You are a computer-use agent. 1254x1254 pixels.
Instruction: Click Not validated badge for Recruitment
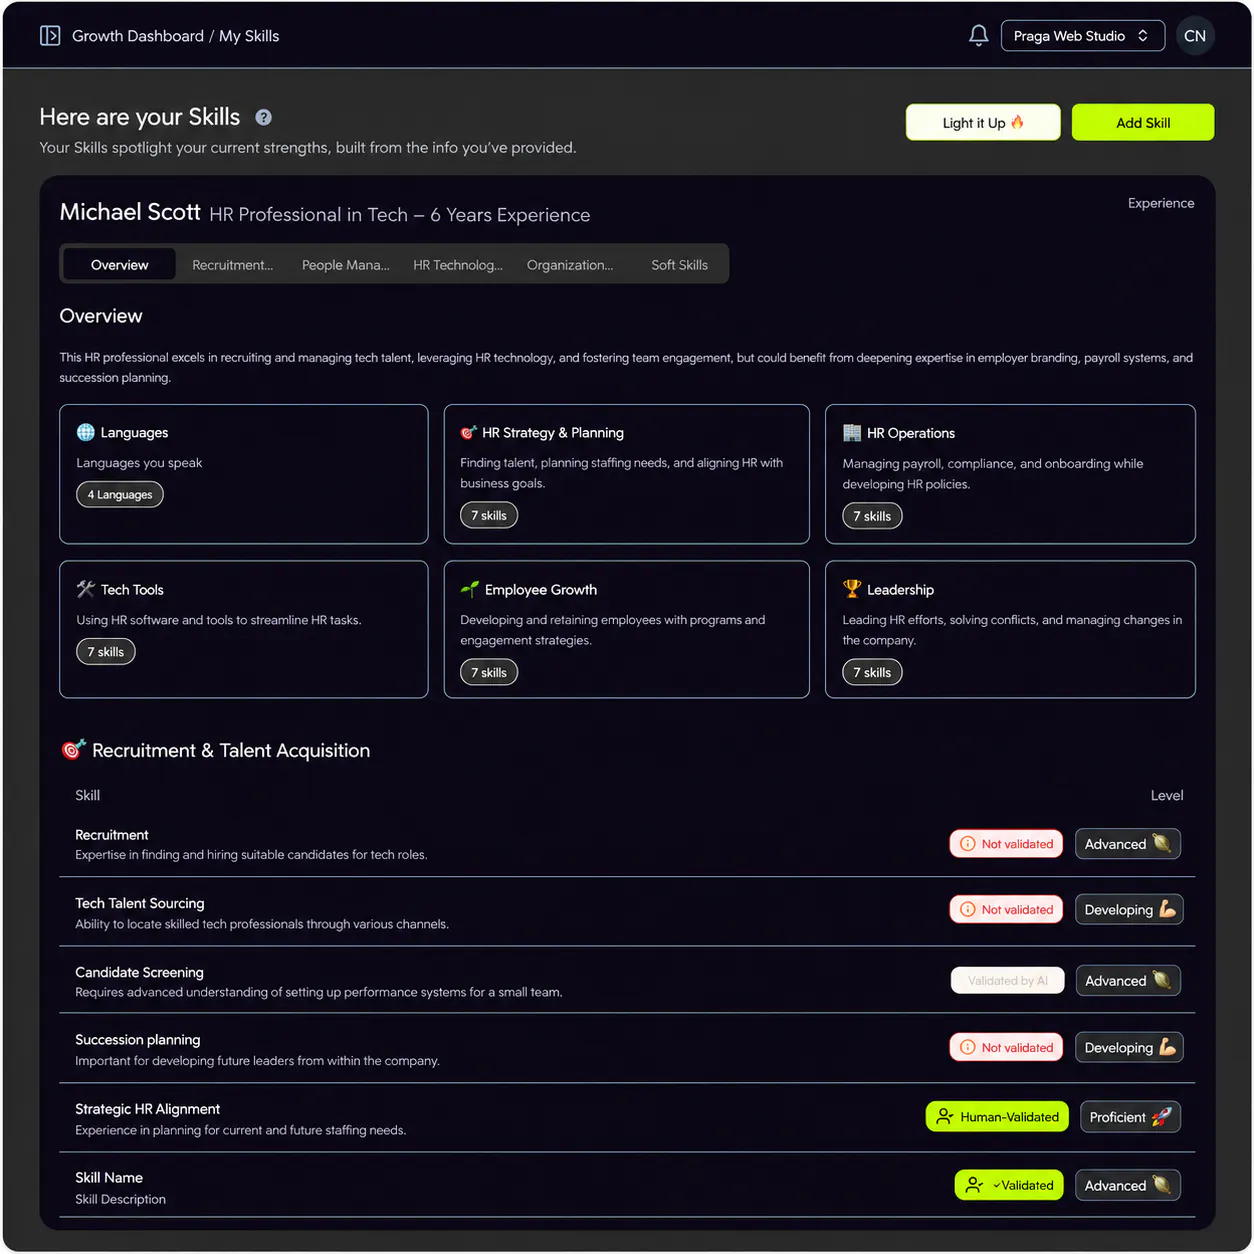coord(1006,844)
